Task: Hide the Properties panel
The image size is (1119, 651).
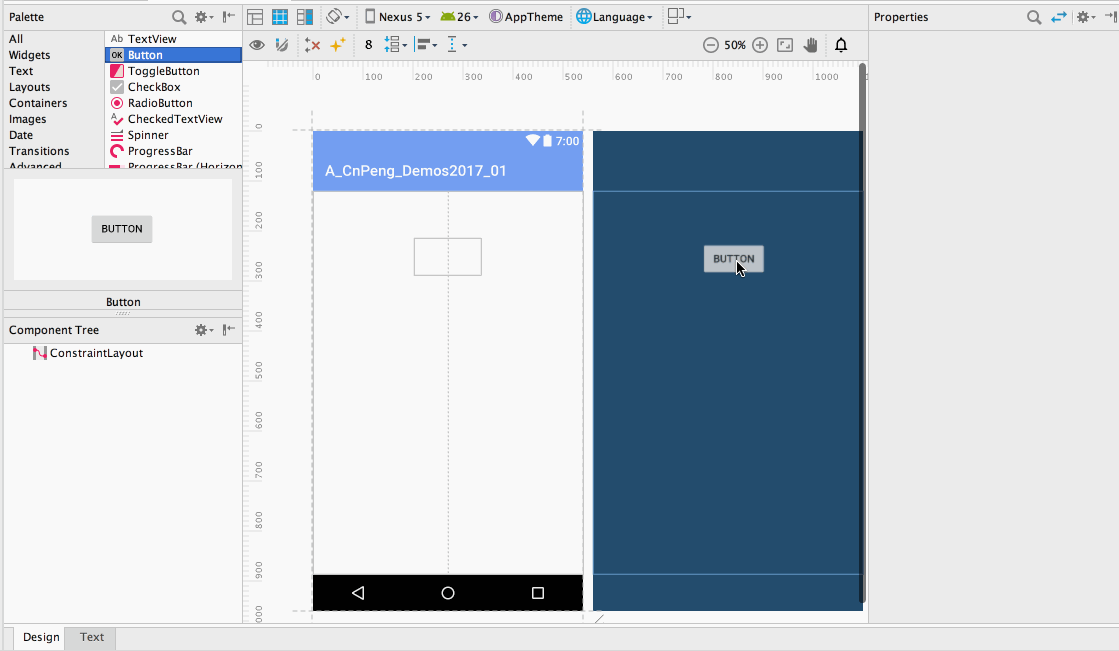Action: [1110, 17]
